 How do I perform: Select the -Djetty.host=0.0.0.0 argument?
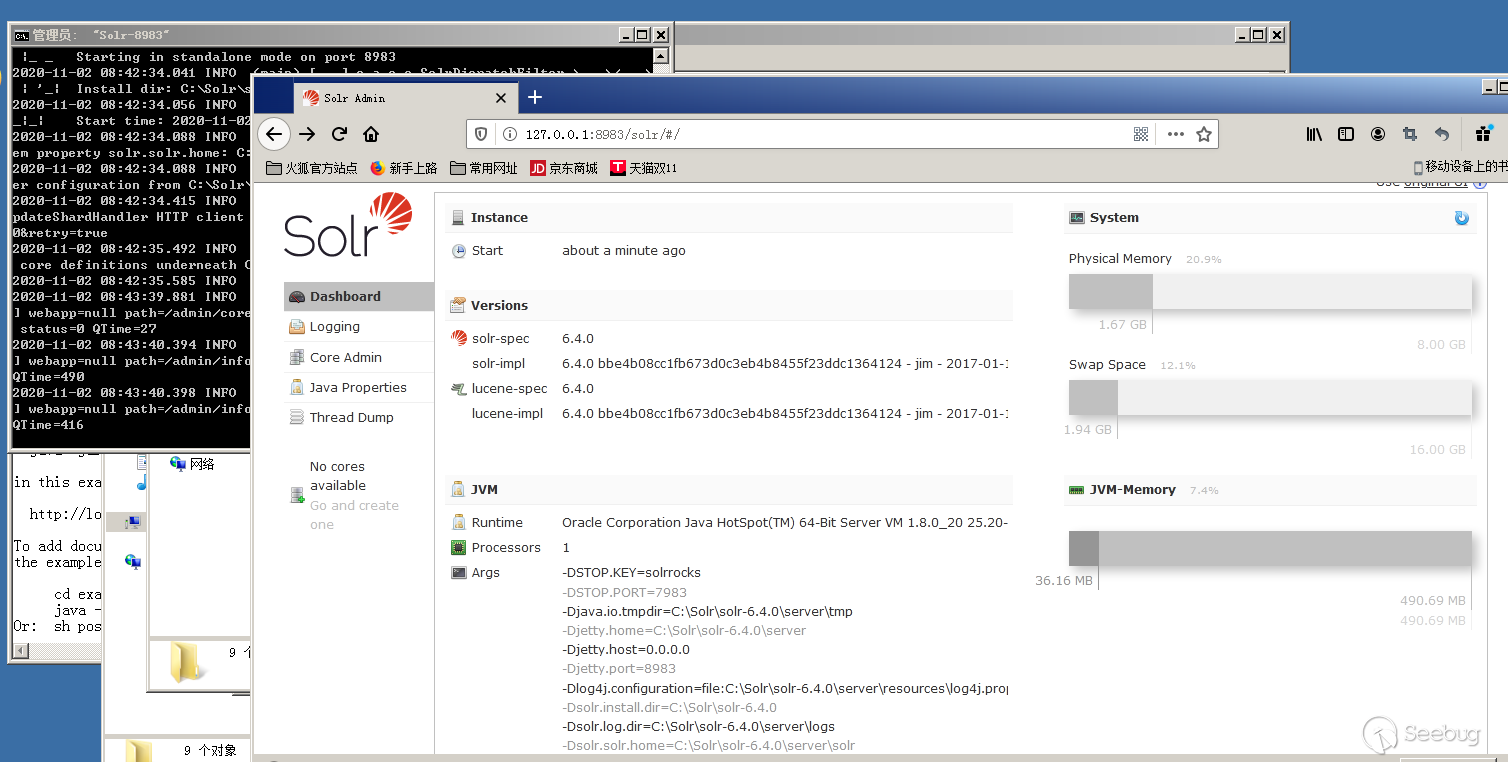[x=626, y=649]
